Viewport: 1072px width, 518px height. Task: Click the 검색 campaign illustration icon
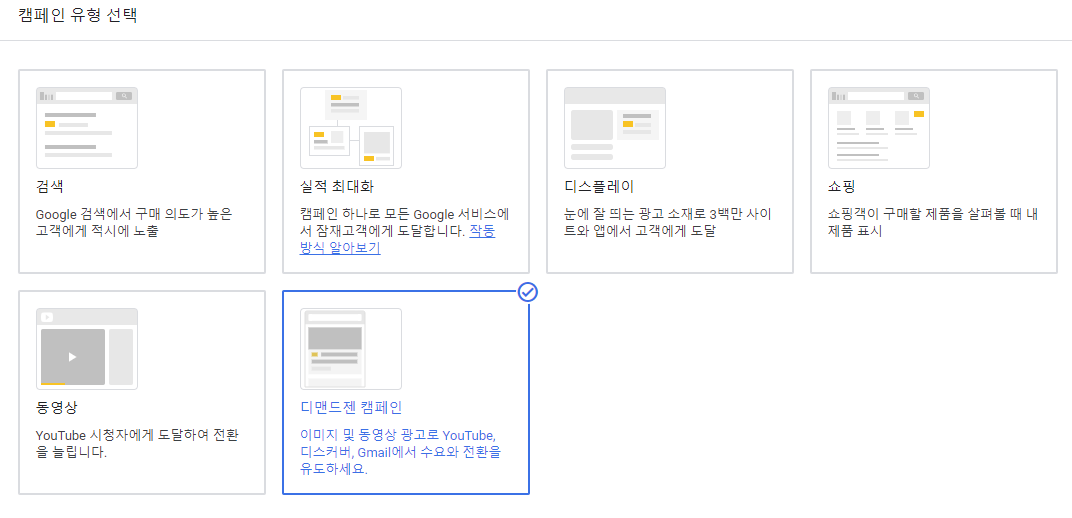point(87,128)
